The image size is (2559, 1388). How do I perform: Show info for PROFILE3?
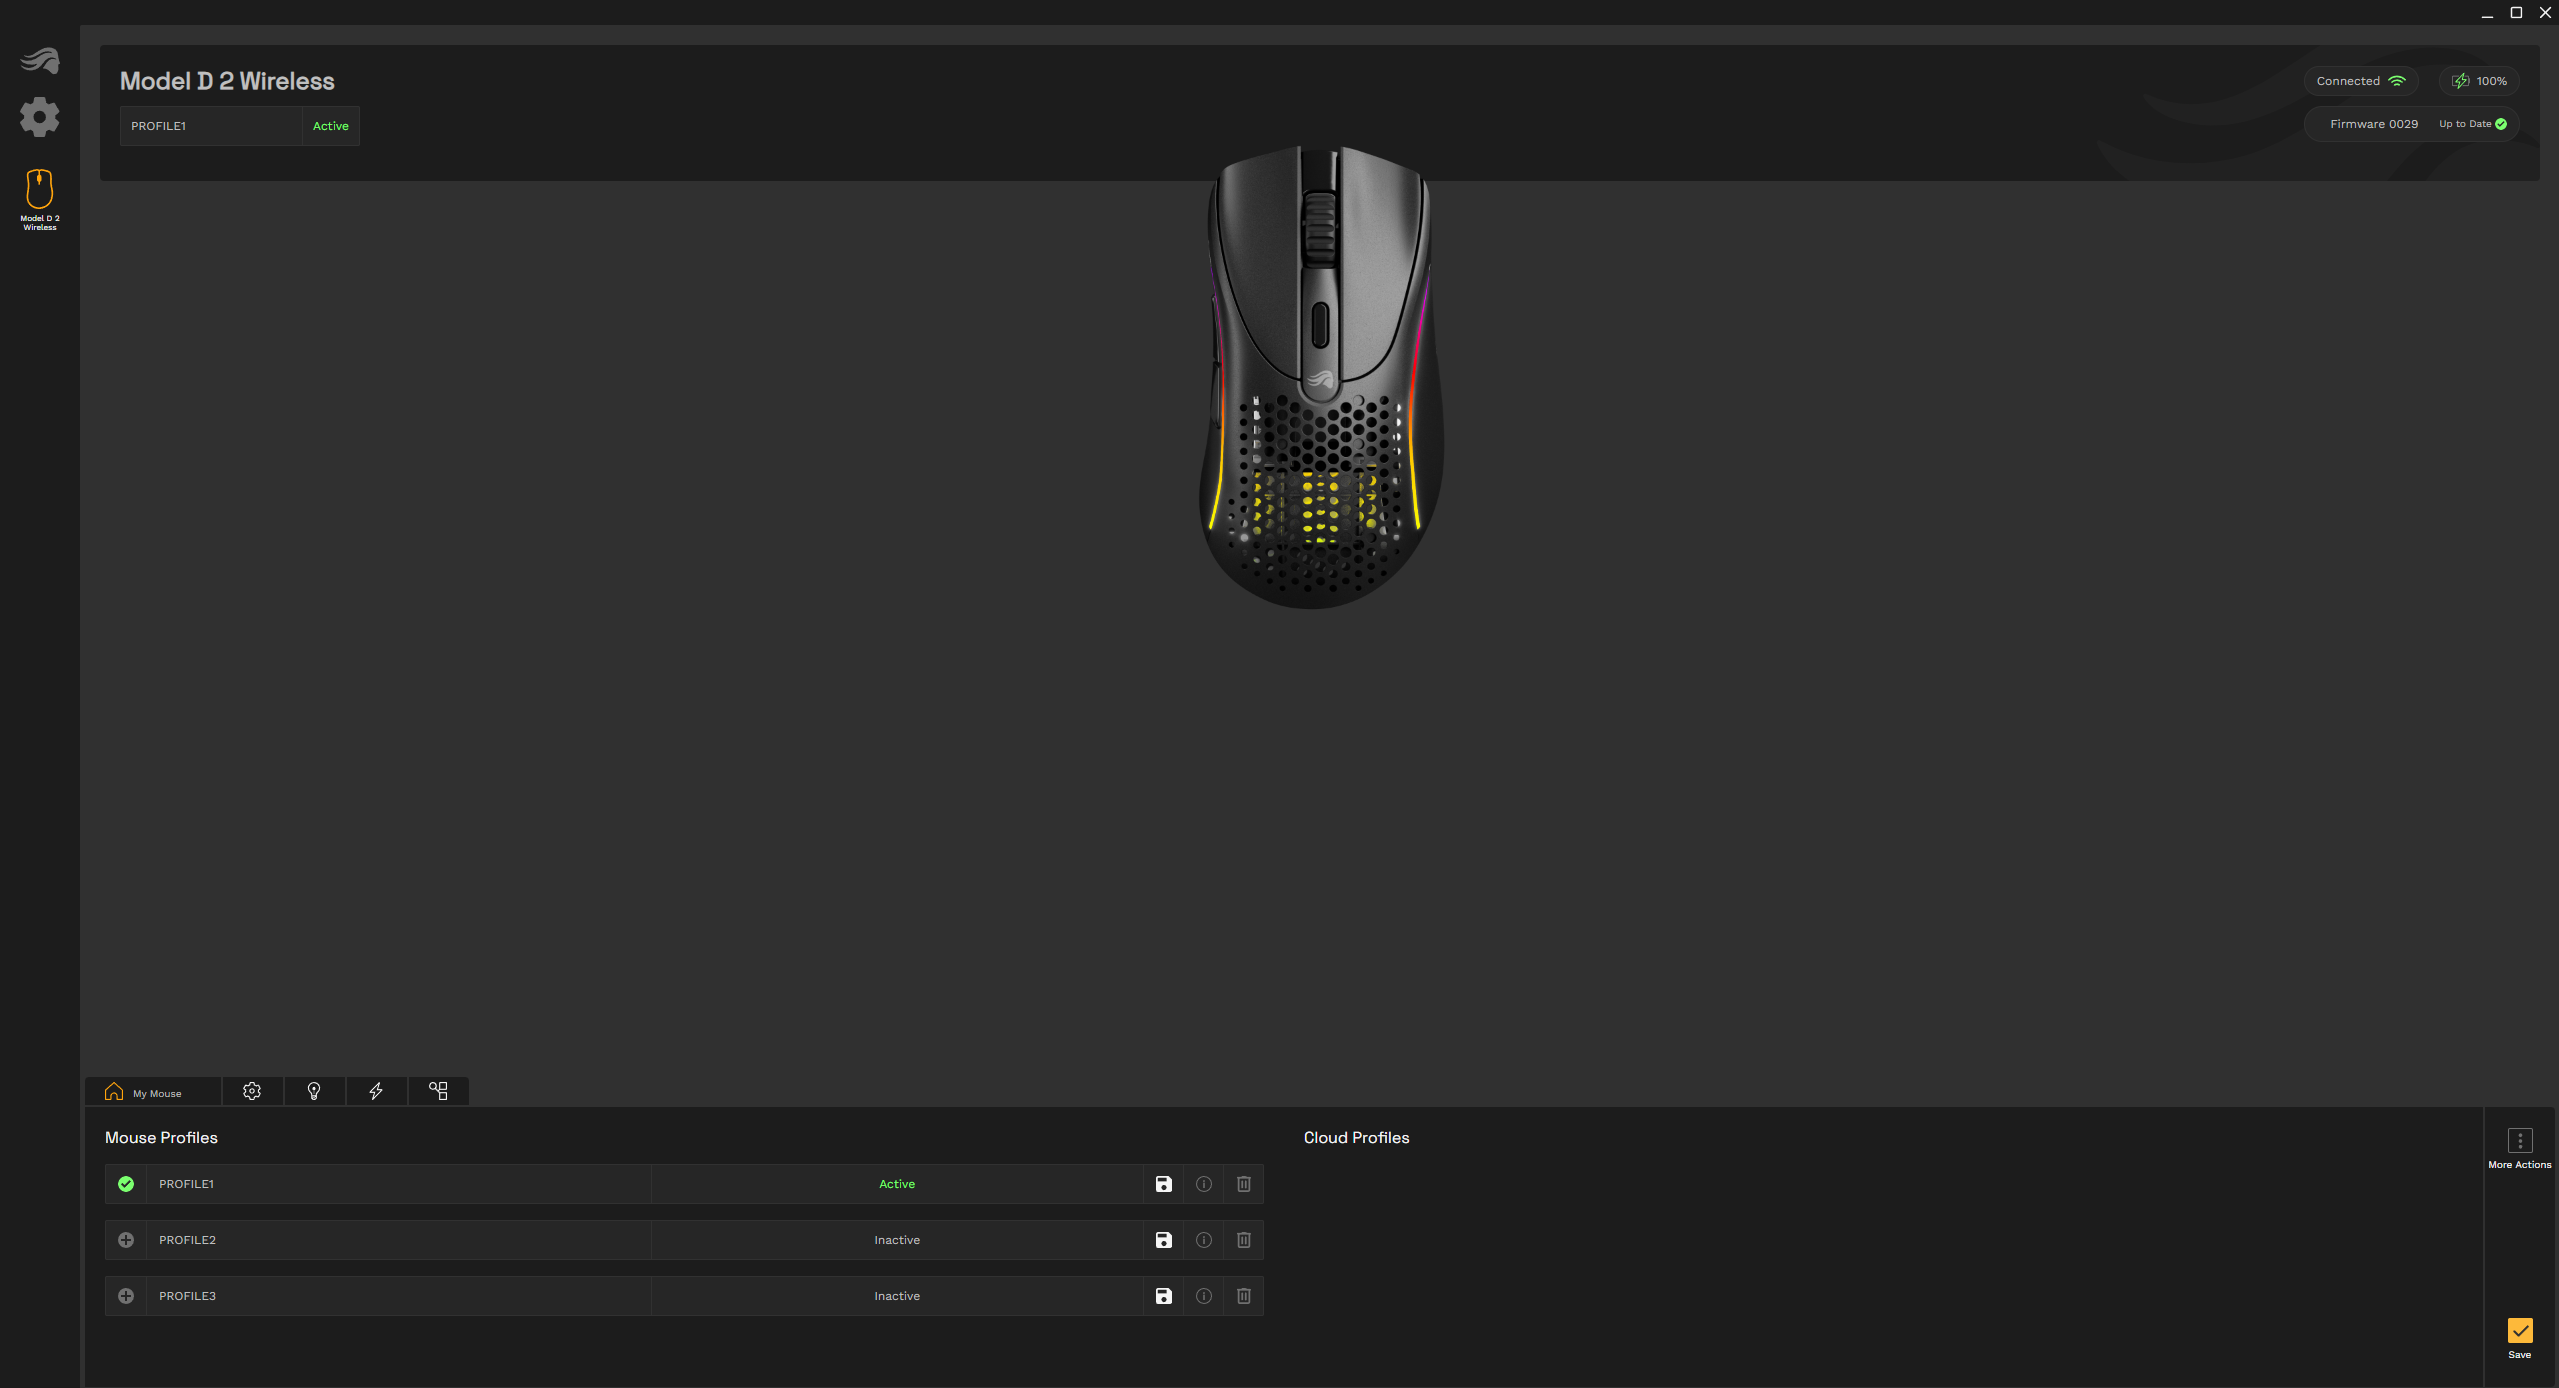point(1204,1296)
